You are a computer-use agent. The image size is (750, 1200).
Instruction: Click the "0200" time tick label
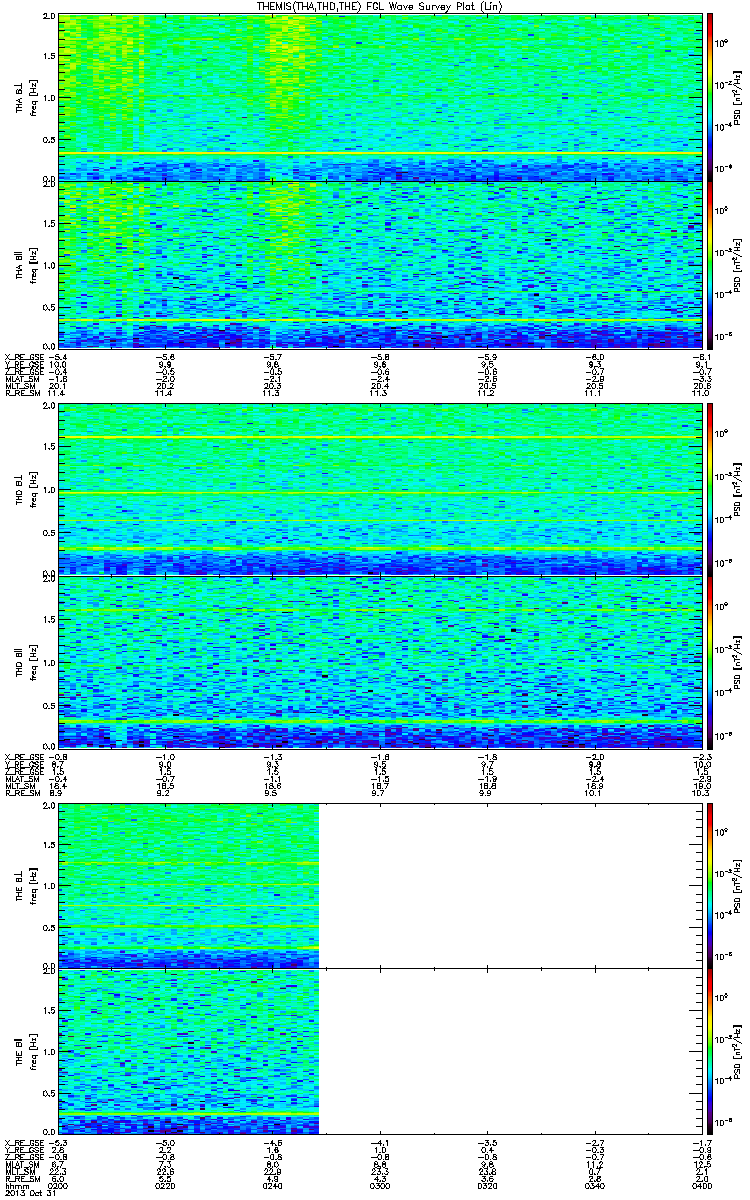(x=58, y=1184)
